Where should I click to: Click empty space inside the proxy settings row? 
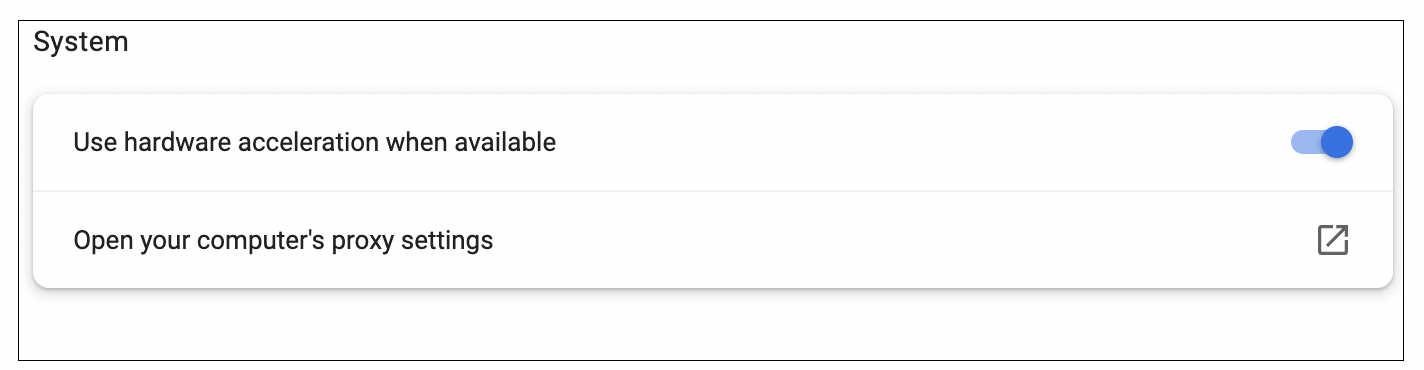tap(900, 240)
